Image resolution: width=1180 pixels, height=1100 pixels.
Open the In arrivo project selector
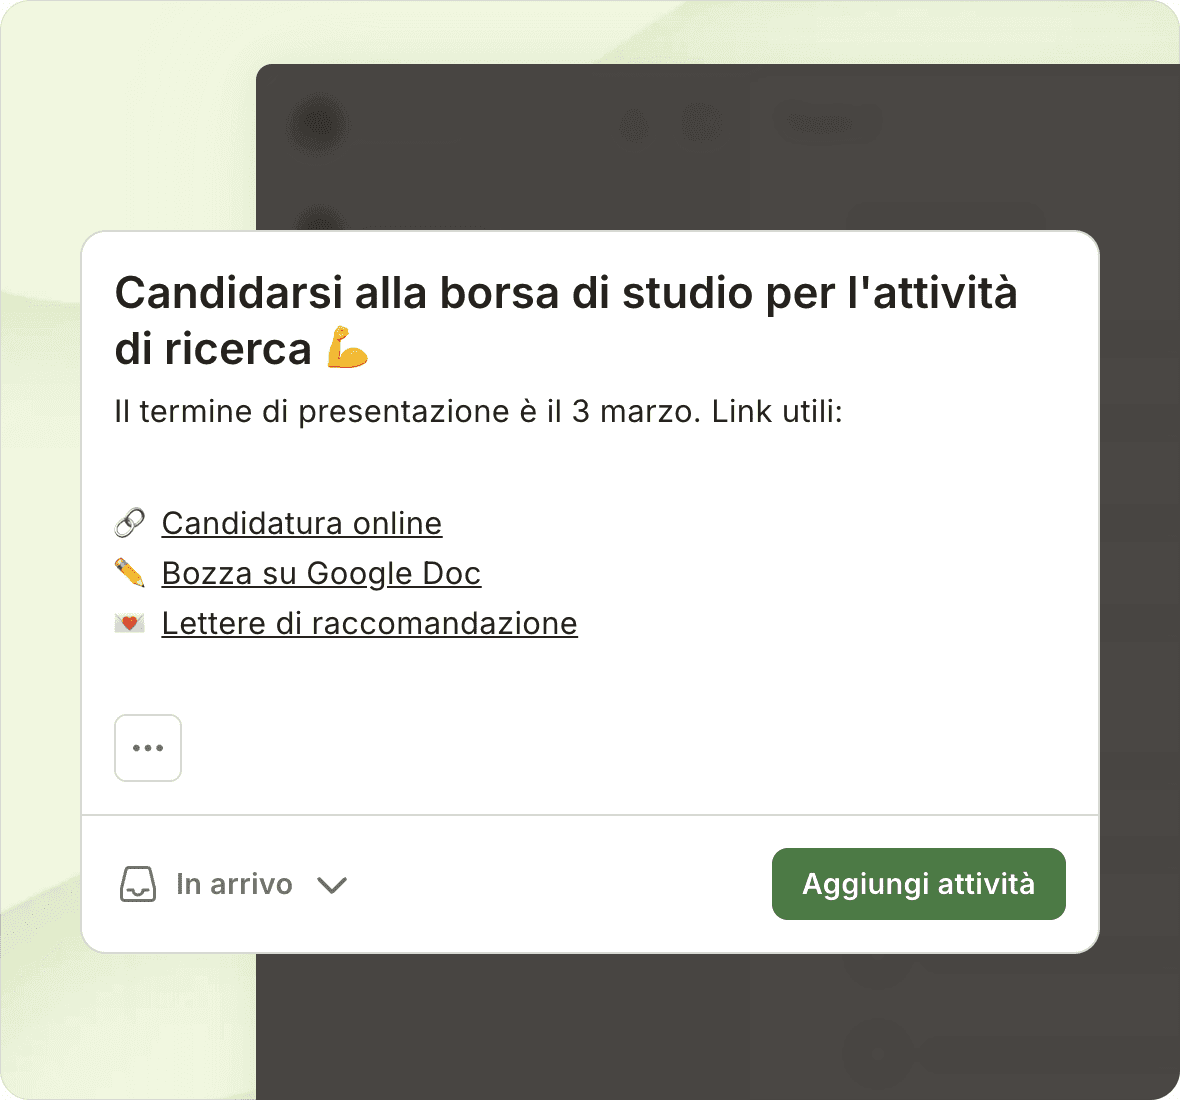234,884
